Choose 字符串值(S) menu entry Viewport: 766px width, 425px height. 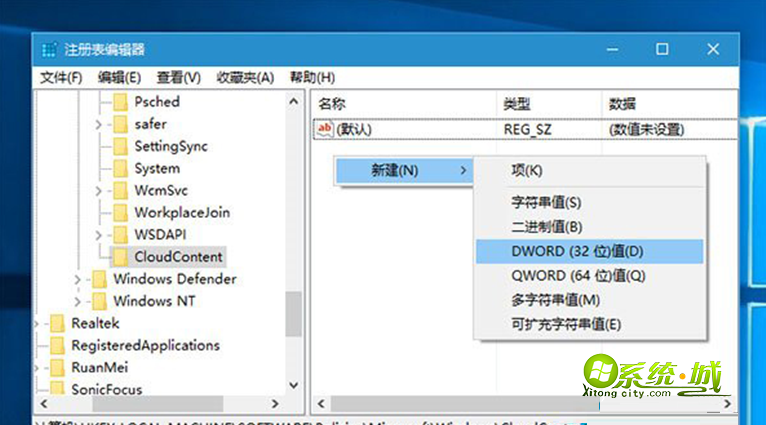pos(590,202)
